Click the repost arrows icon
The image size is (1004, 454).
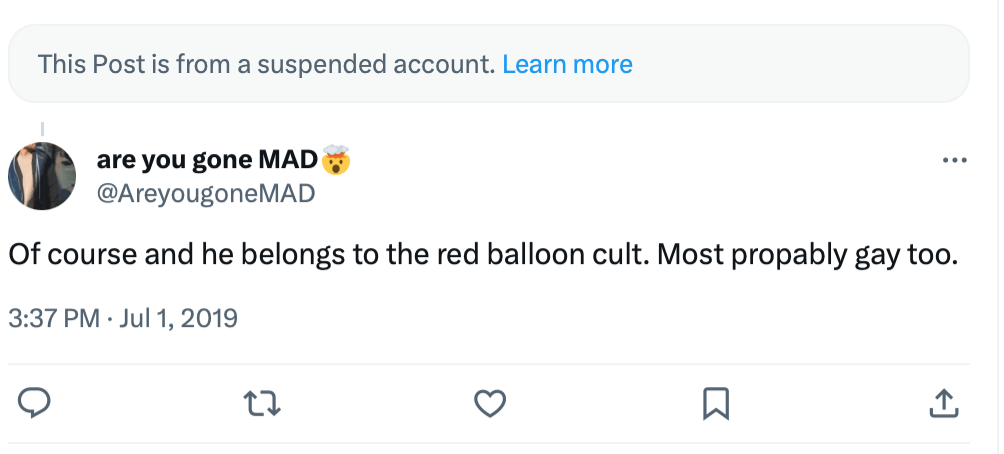tap(263, 402)
